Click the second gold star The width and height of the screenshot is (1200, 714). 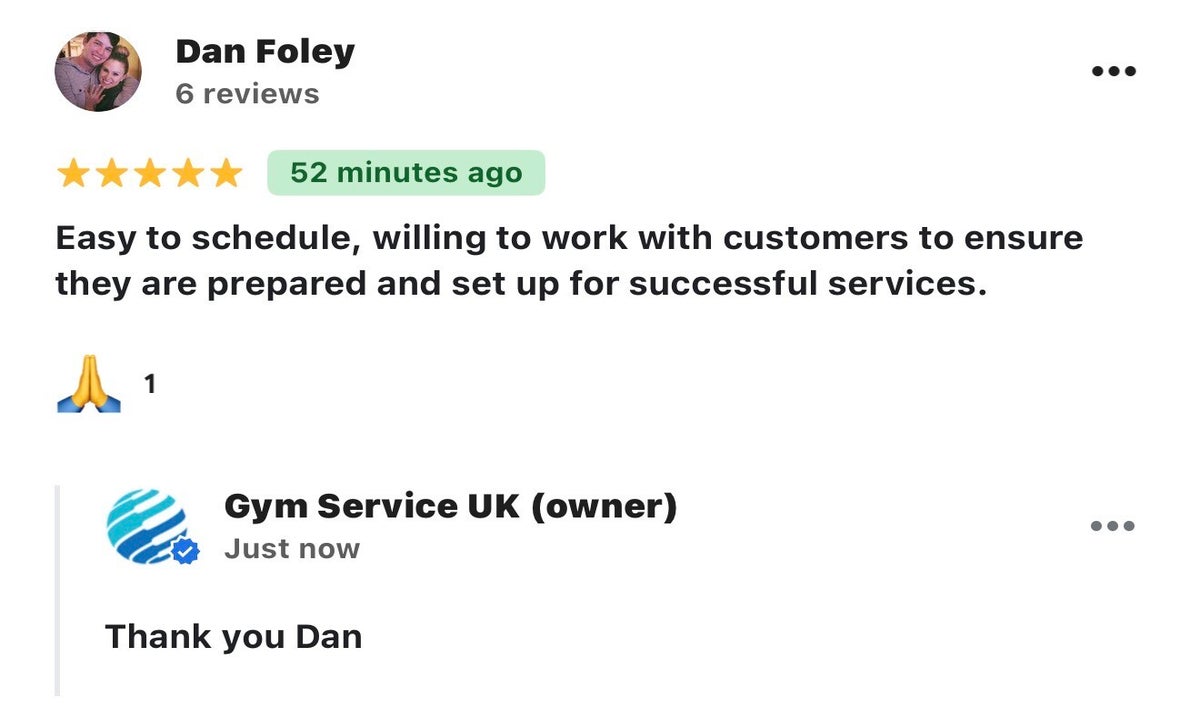[x=111, y=173]
